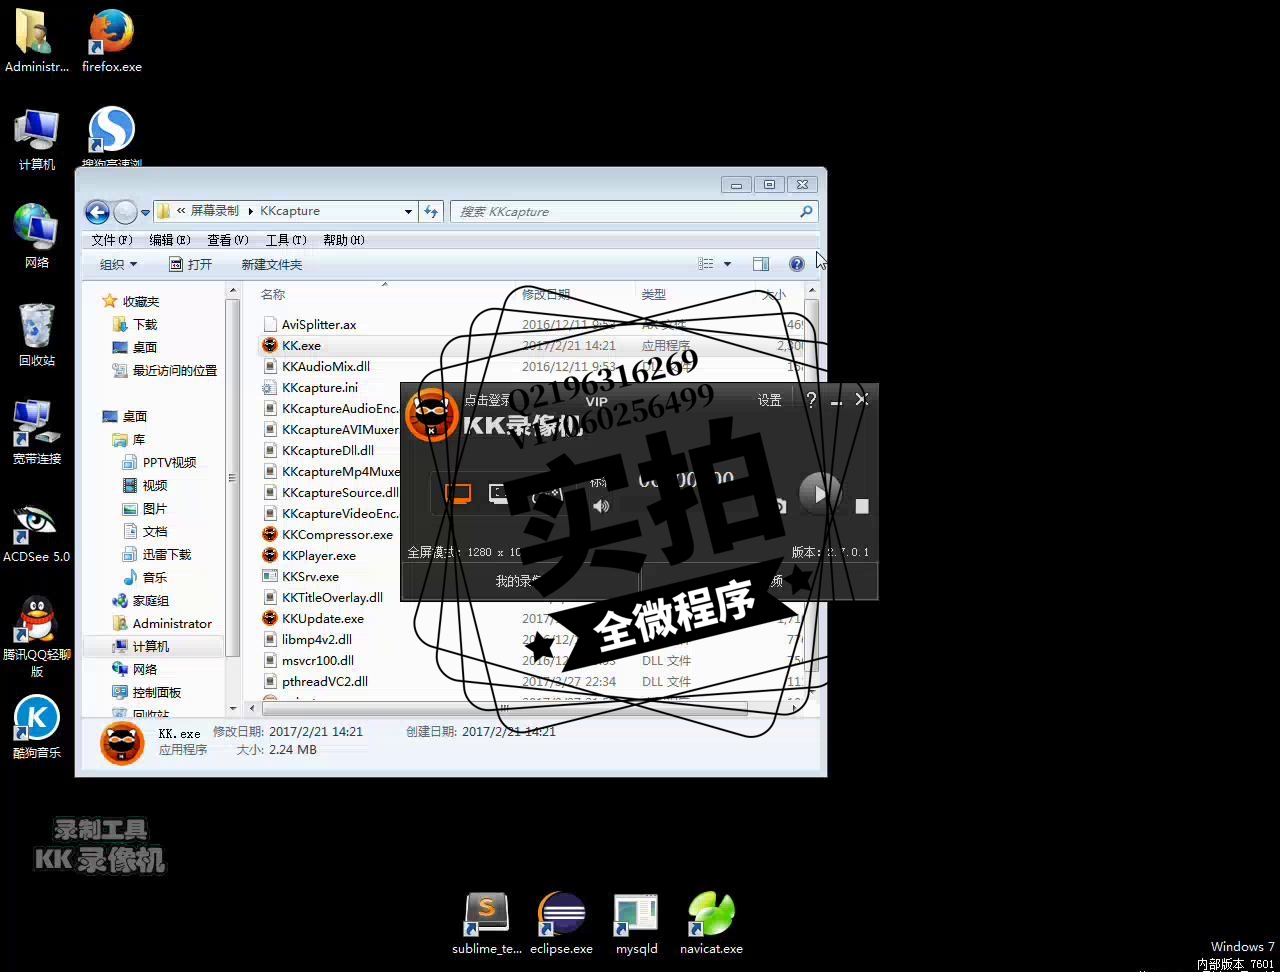The height and width of the screenshot is (972, 1280).
Task: Expand the breadcrumb arrow after 屏幕录制
Action: (250, 211)
